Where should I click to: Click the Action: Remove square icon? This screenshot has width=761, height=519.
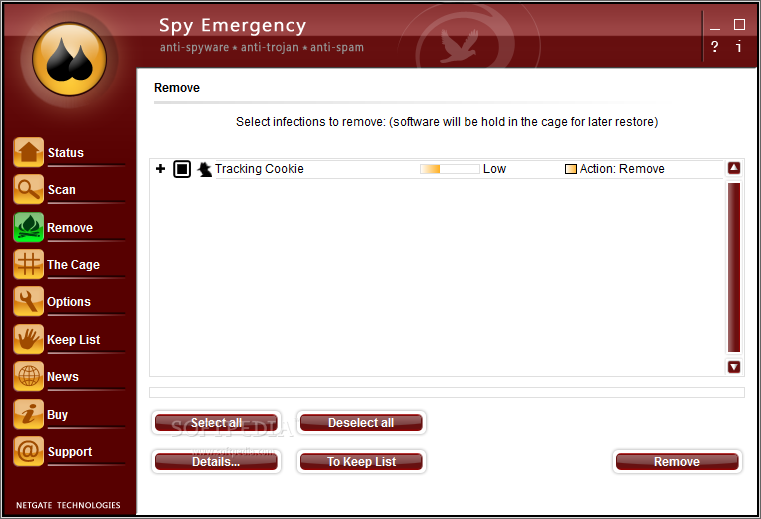(571, 169)
